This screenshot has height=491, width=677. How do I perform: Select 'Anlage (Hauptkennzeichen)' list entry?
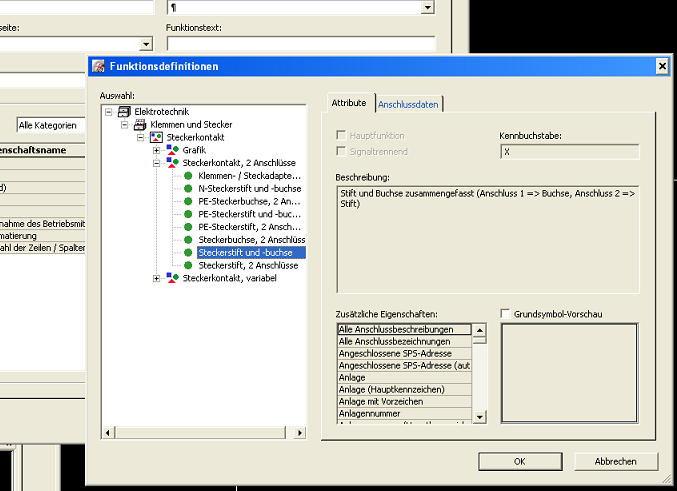click(404, 390)
